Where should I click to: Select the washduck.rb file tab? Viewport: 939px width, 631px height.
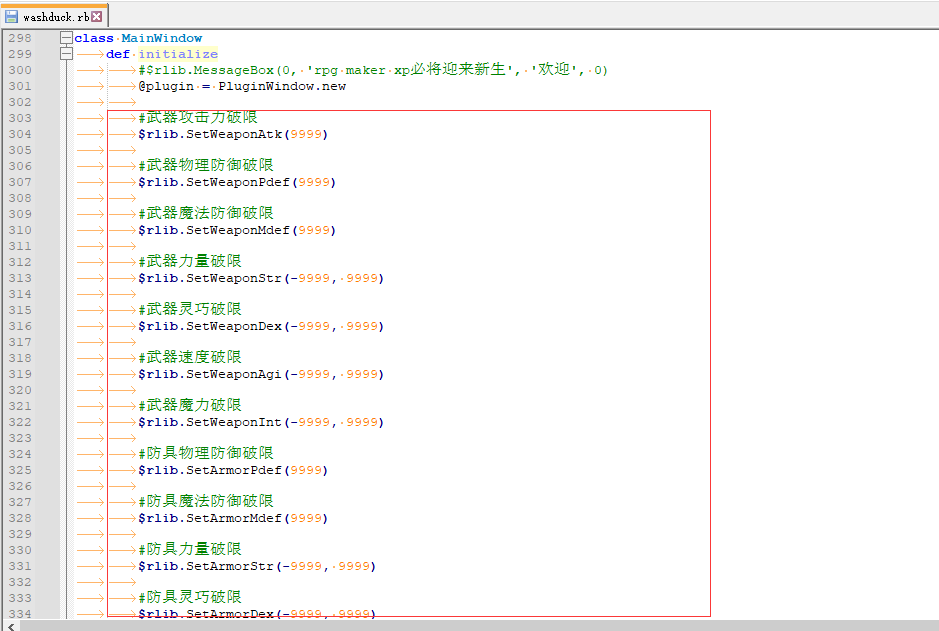click(54, 16)
